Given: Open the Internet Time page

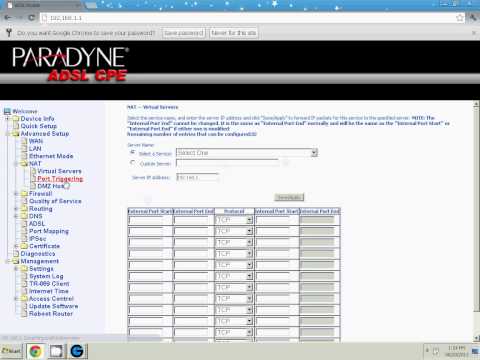Looking at the screenshot, I should coord(49,291).
